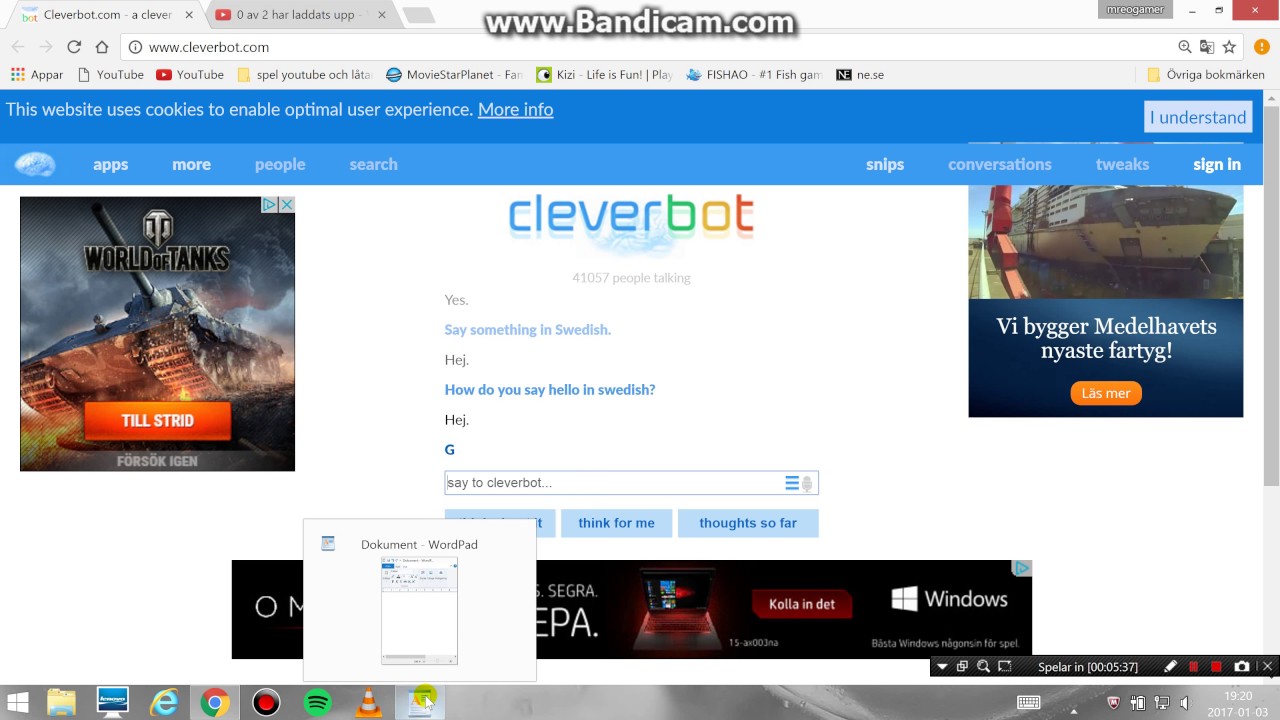The image size is (1280, 720).
Task: Open Spotify from the taskbar
Action: click(x=317, y=703)
